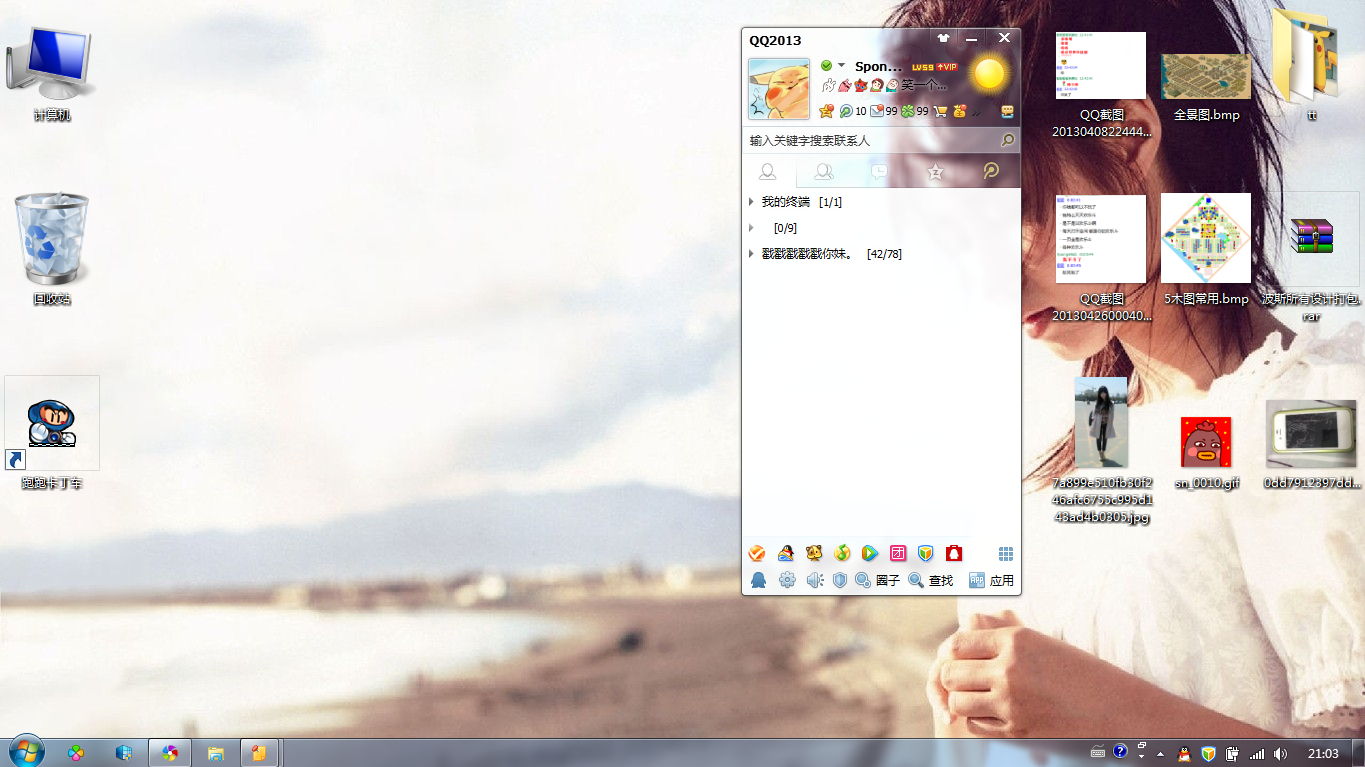This screenshot has width=1365, height=767.
Task: Open the pink 团 group-buy icon
Action: 898,553
